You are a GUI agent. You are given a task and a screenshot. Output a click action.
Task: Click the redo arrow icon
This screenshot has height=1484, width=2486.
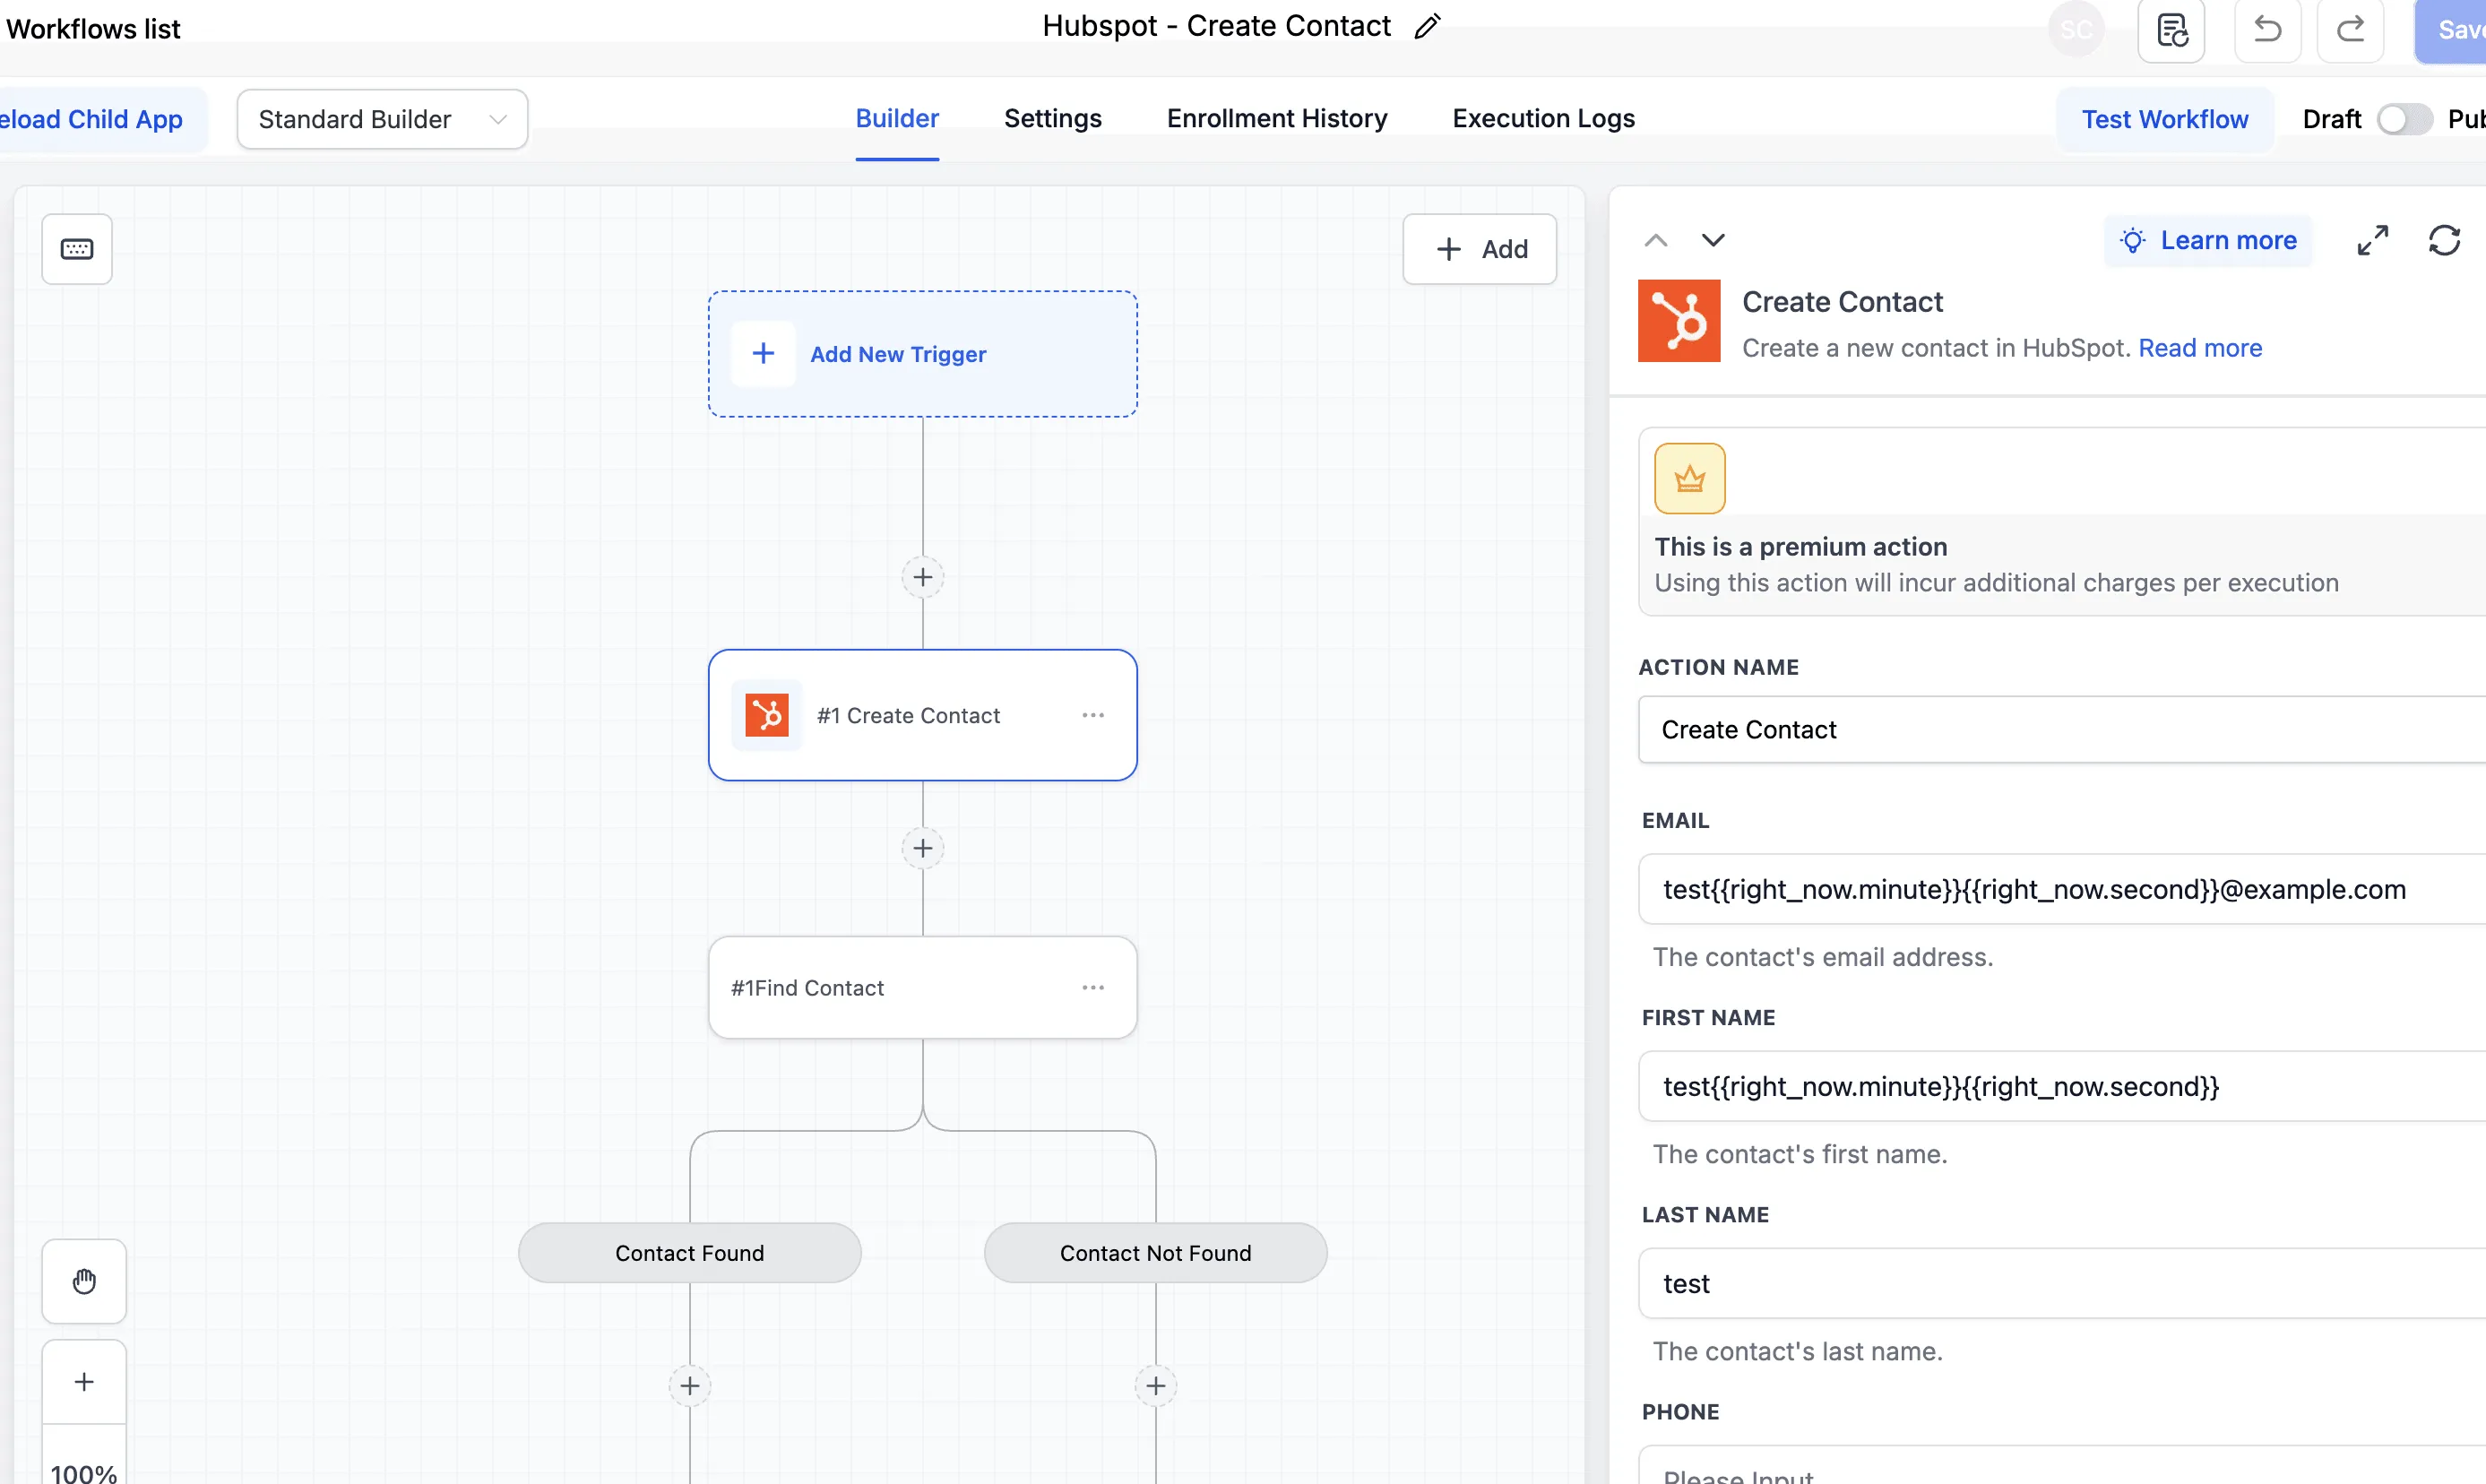2350,30
